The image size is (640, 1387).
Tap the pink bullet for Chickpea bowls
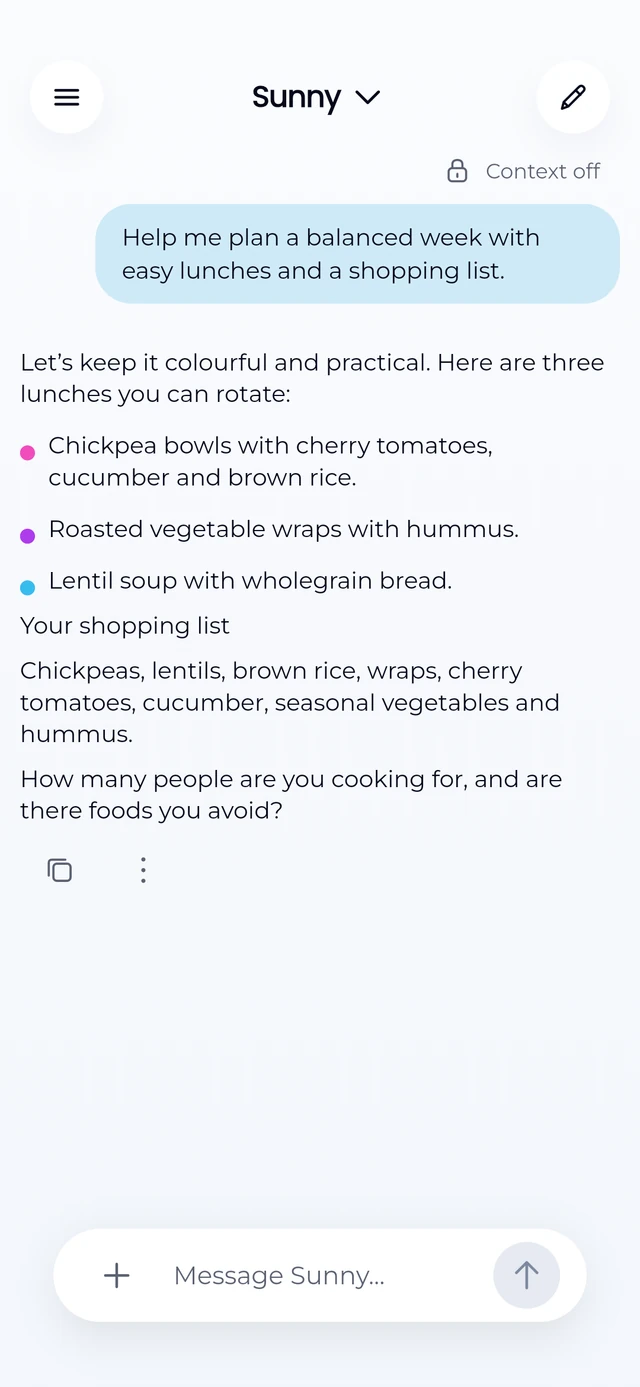[x=28, y=453]
